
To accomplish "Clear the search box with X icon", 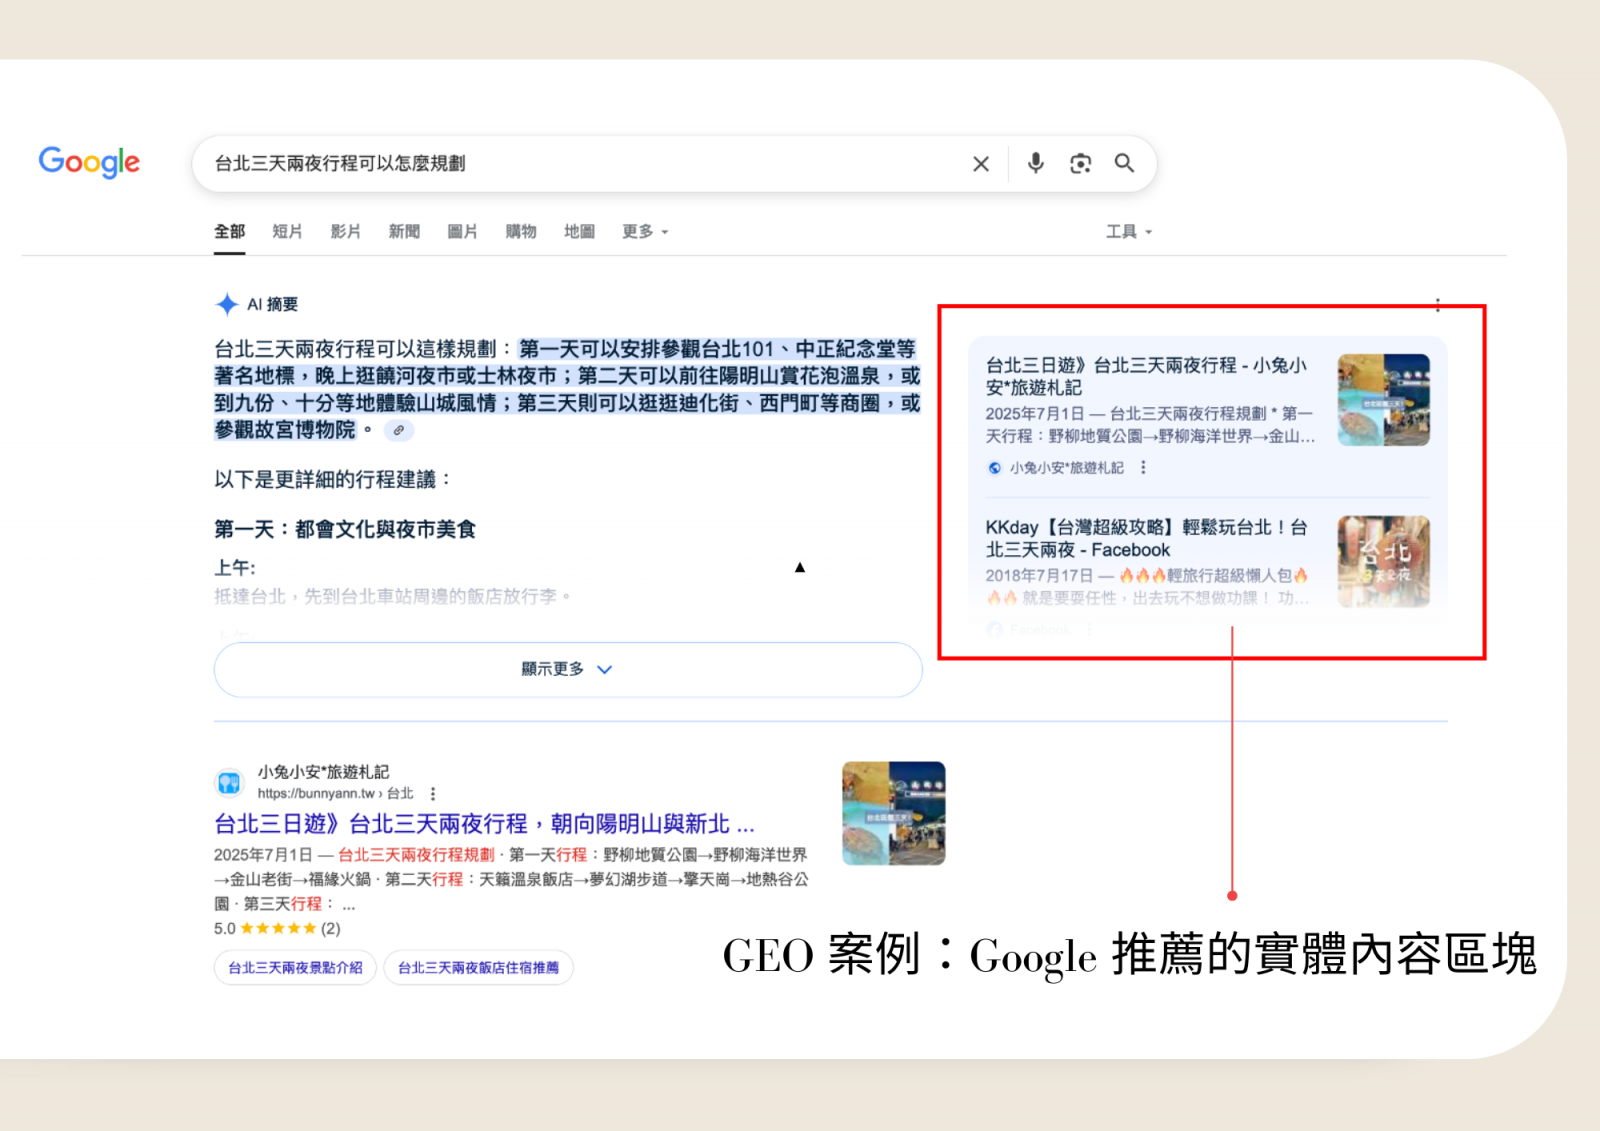I will pyautogui.click(x=980, y=164).
